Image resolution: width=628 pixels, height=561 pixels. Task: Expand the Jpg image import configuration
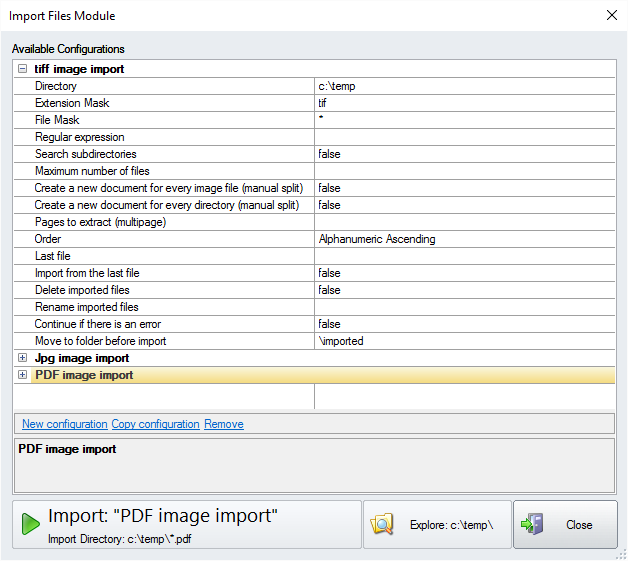coord(22,358)
